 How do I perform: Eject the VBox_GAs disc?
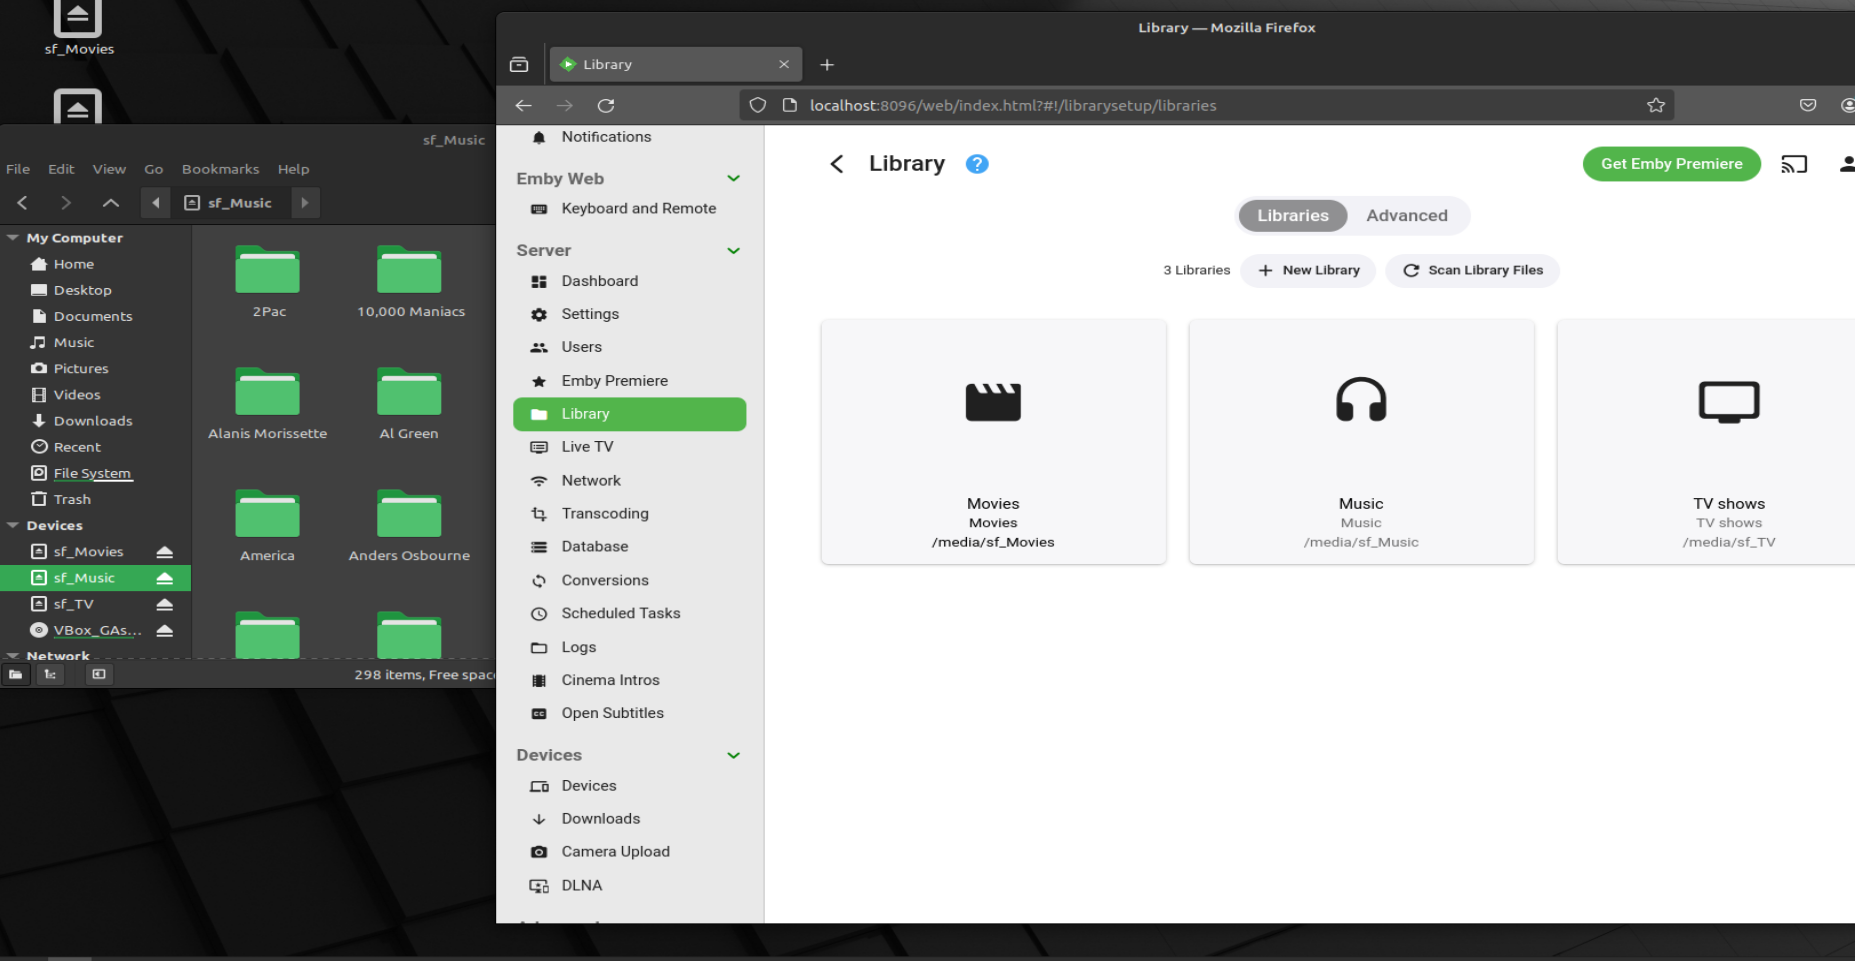tap(165, 630)
